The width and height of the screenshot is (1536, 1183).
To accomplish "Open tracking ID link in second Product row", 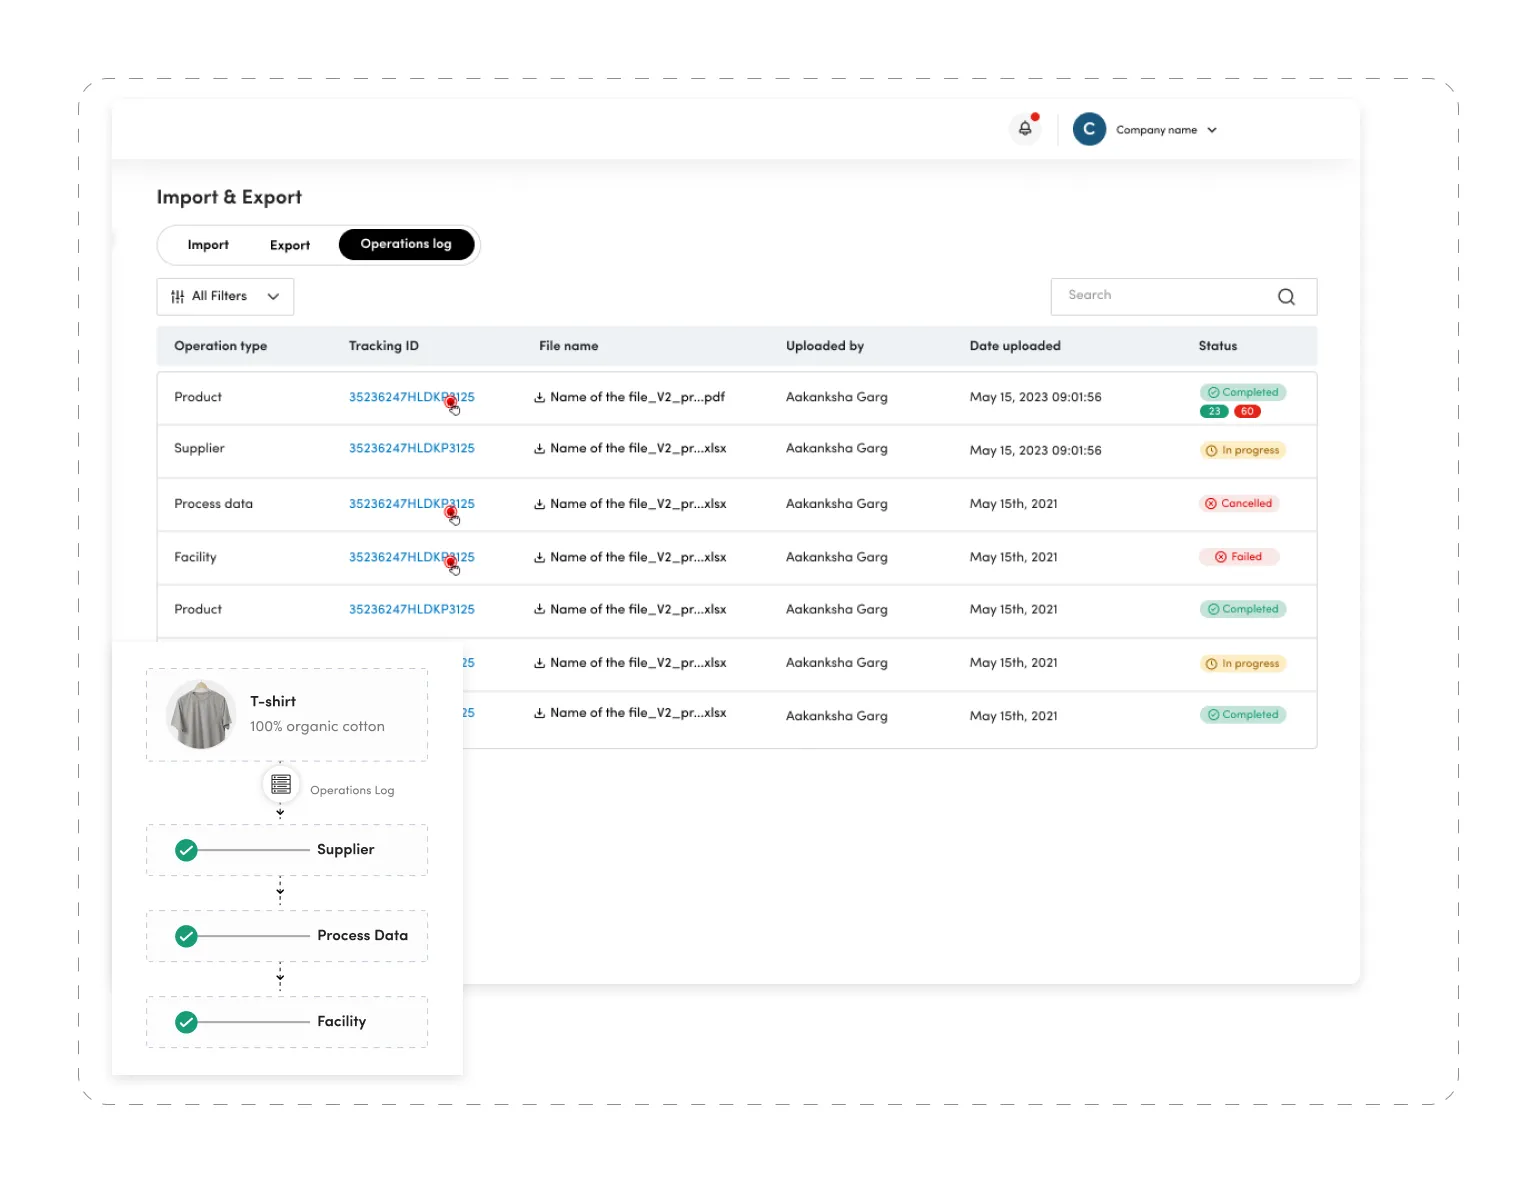I will pos(411,609).
